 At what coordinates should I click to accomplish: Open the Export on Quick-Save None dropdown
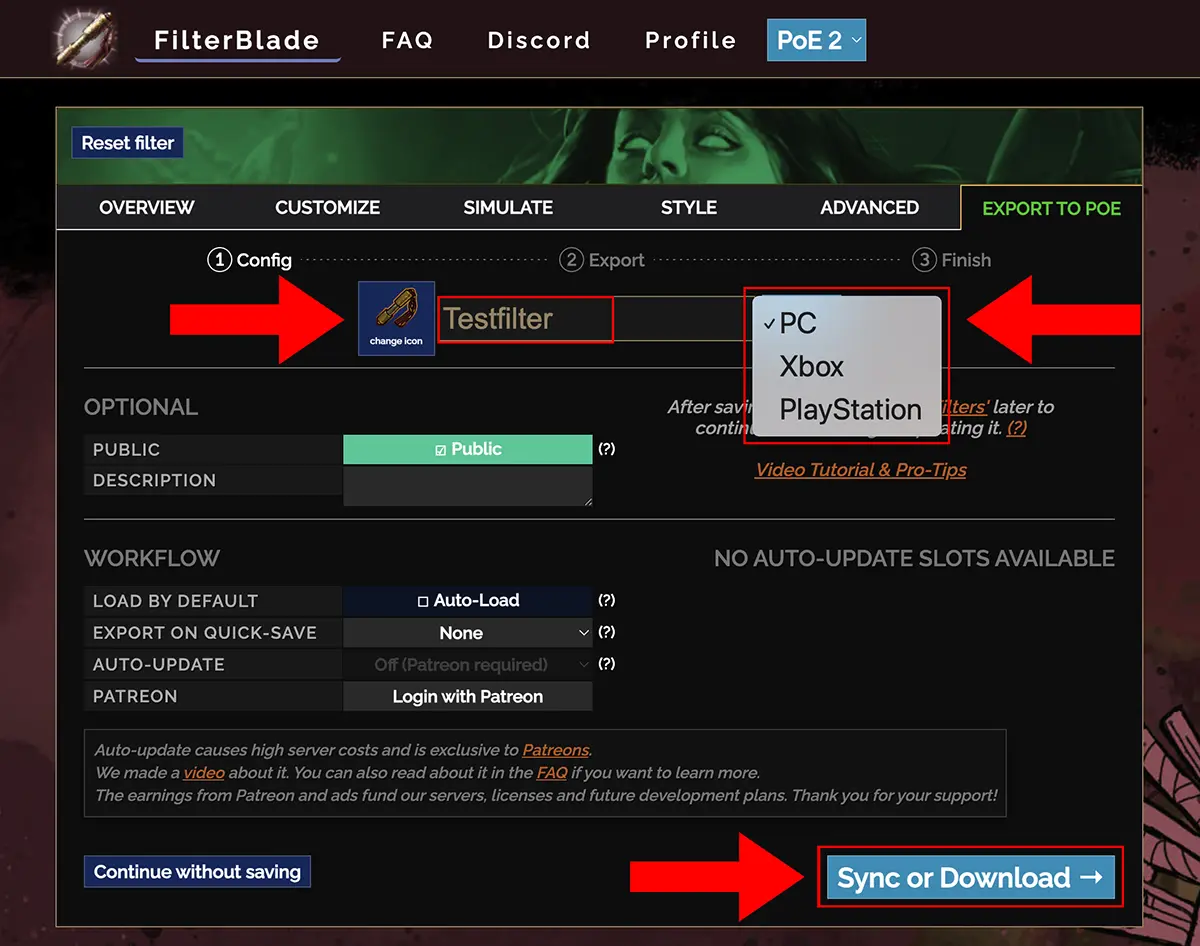467,632
